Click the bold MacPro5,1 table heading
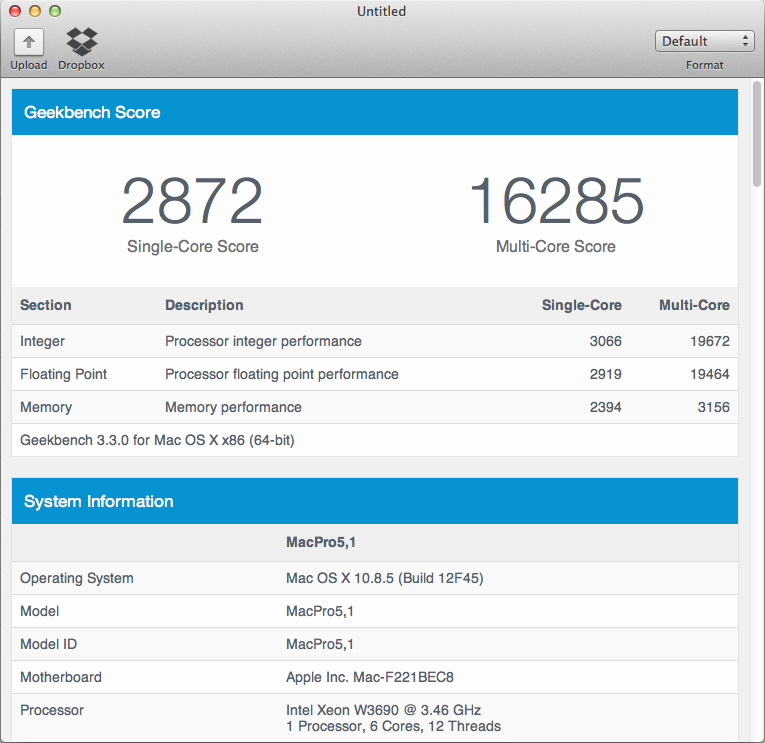Viewport: 765px width, 743px height. (x=321, y=542)
